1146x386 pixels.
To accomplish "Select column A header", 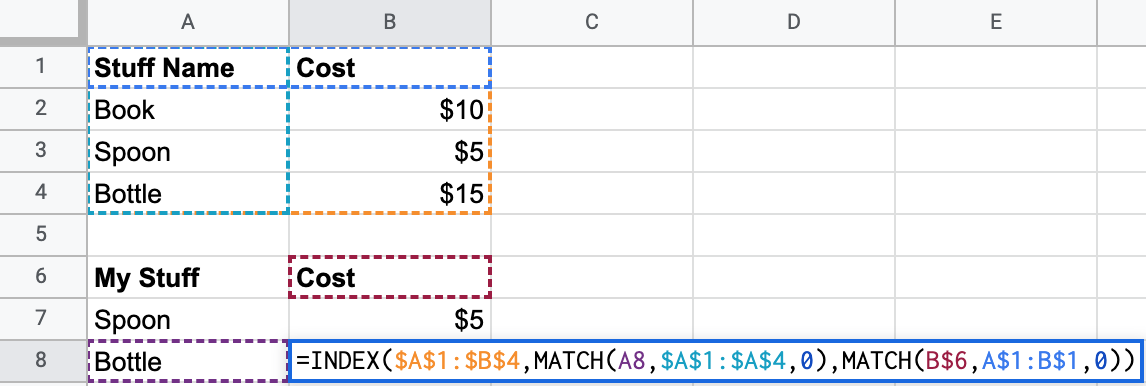I will [189, 23].
